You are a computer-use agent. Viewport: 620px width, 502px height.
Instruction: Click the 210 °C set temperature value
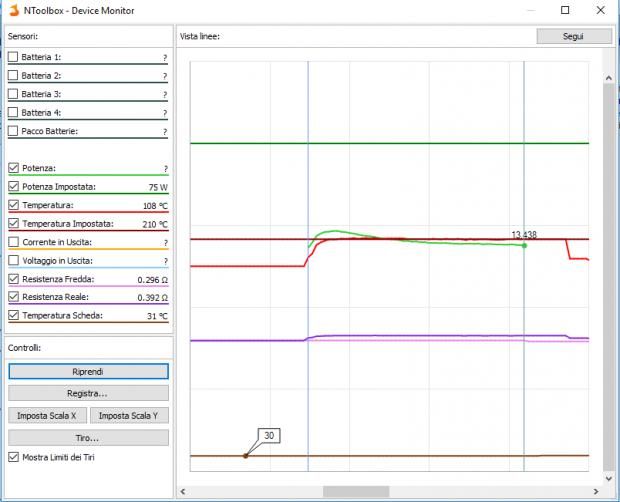155,224
